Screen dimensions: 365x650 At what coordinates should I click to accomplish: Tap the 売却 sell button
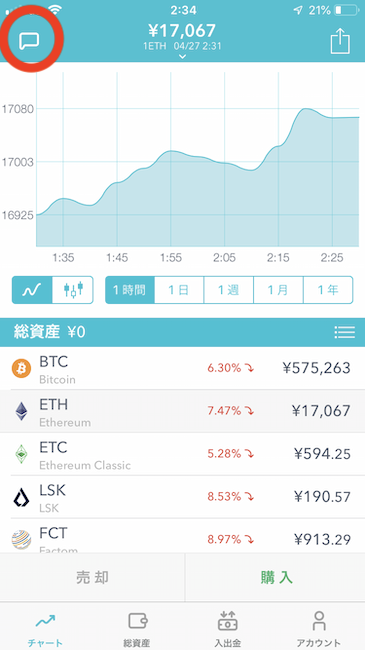[x=92, y=577]
